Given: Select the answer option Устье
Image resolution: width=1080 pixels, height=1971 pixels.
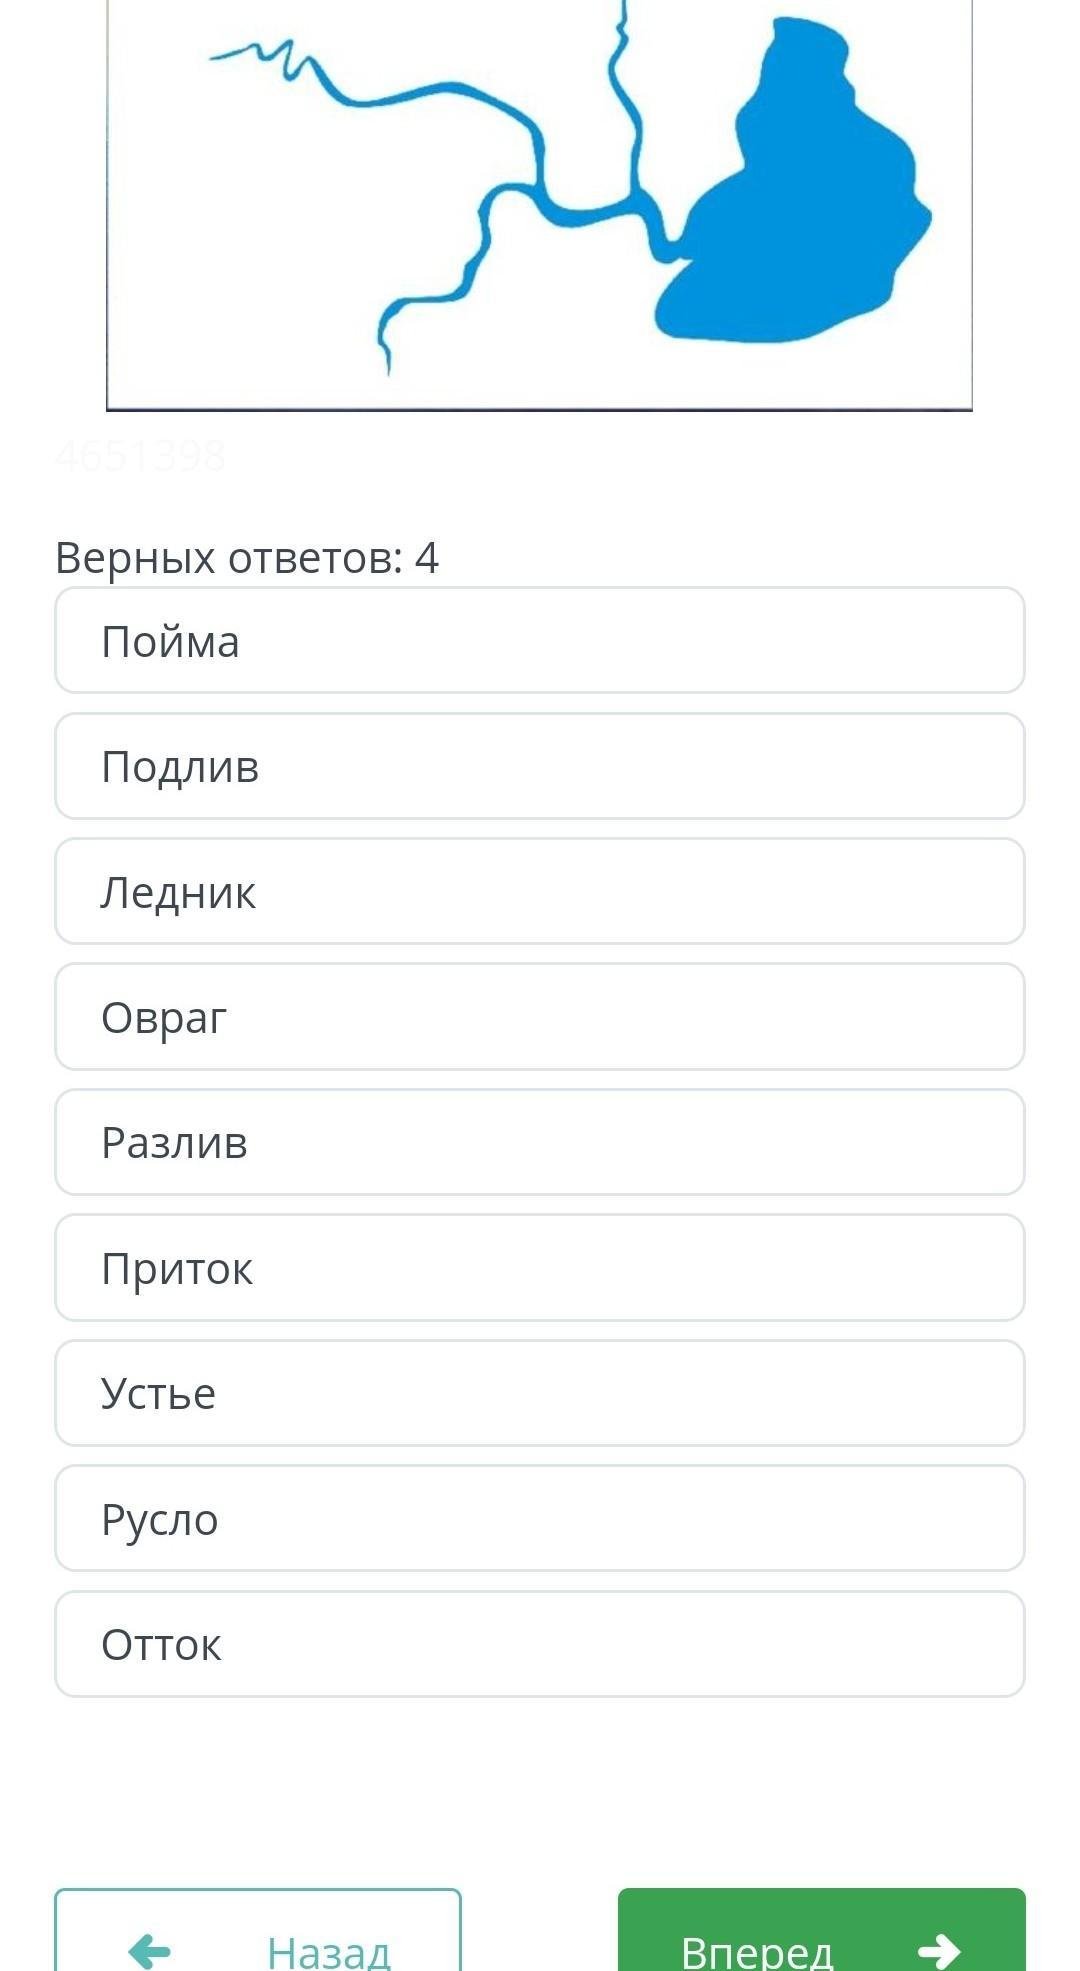Looking at the screenshot, I should coord(539,1393).
